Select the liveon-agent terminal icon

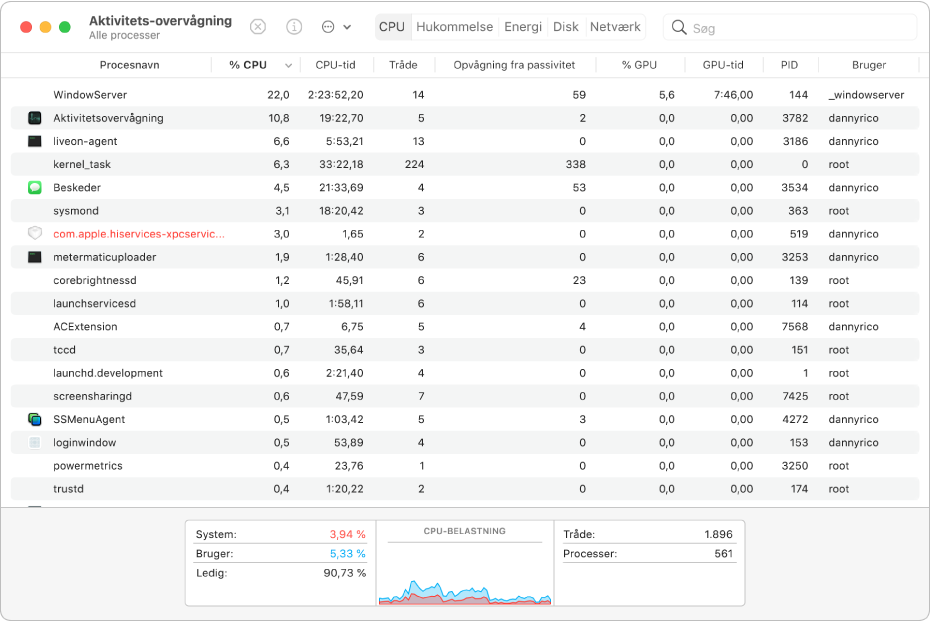point(35,141)
